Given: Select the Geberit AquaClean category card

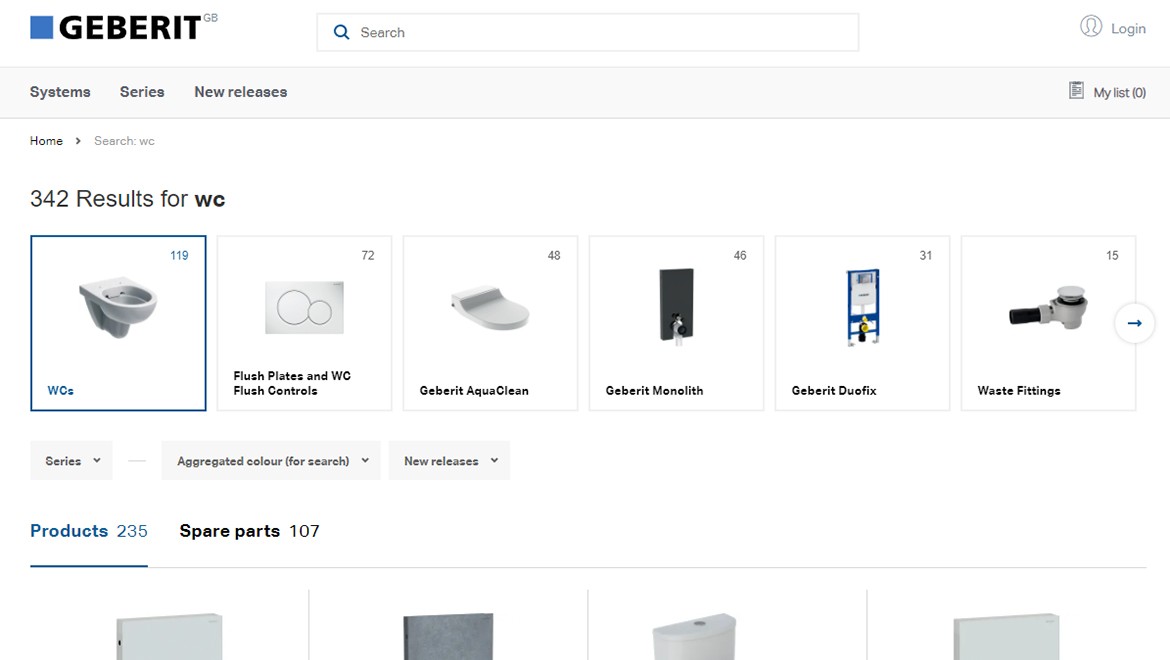Looking at the screenshot, I should click(490, 323).
